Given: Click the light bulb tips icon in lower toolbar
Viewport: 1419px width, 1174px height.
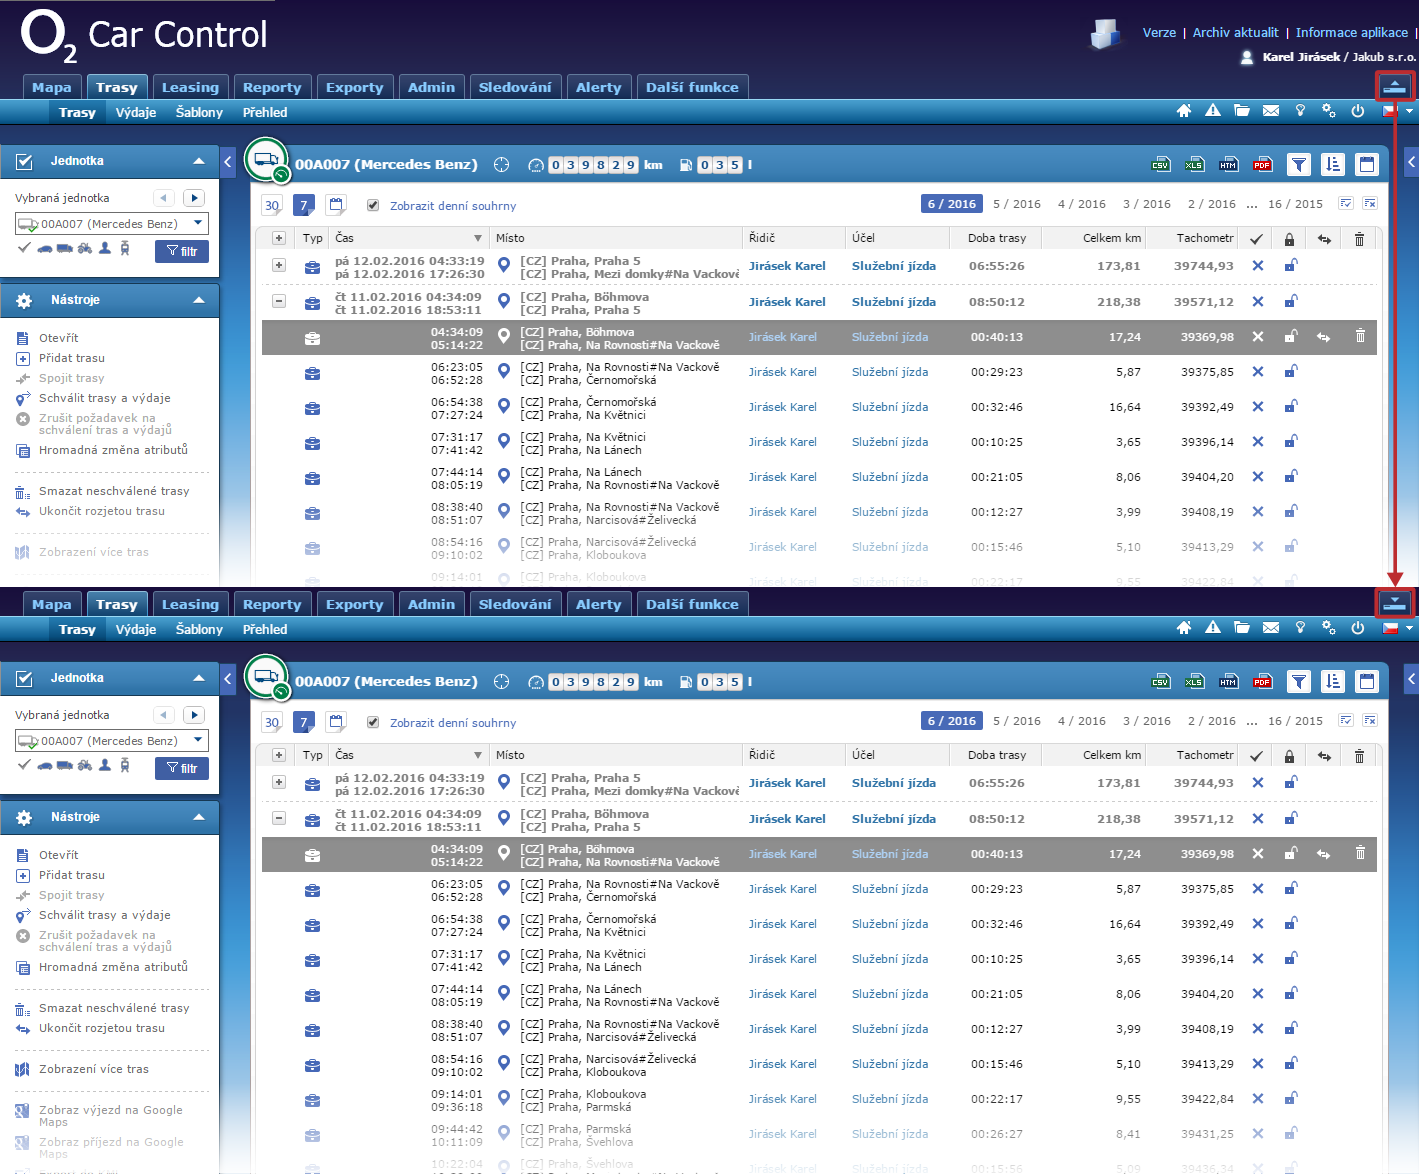Looking at the screenshot, I should (1300, 628).
